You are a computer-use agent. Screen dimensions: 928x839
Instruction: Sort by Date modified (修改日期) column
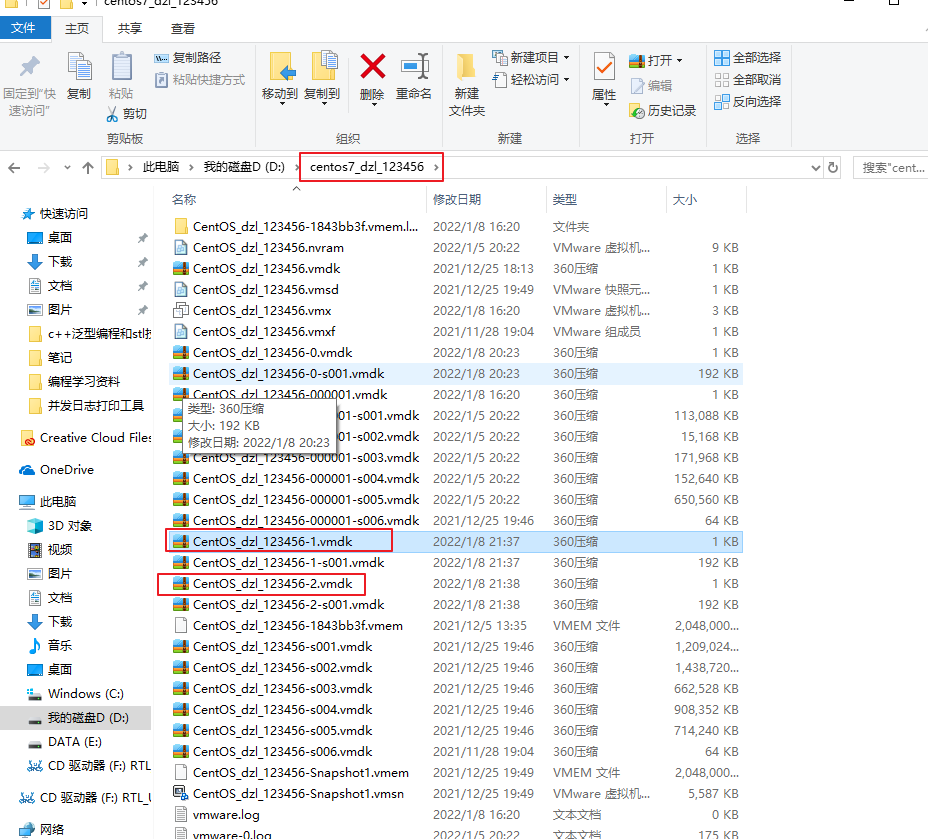[x=457, y=200]
